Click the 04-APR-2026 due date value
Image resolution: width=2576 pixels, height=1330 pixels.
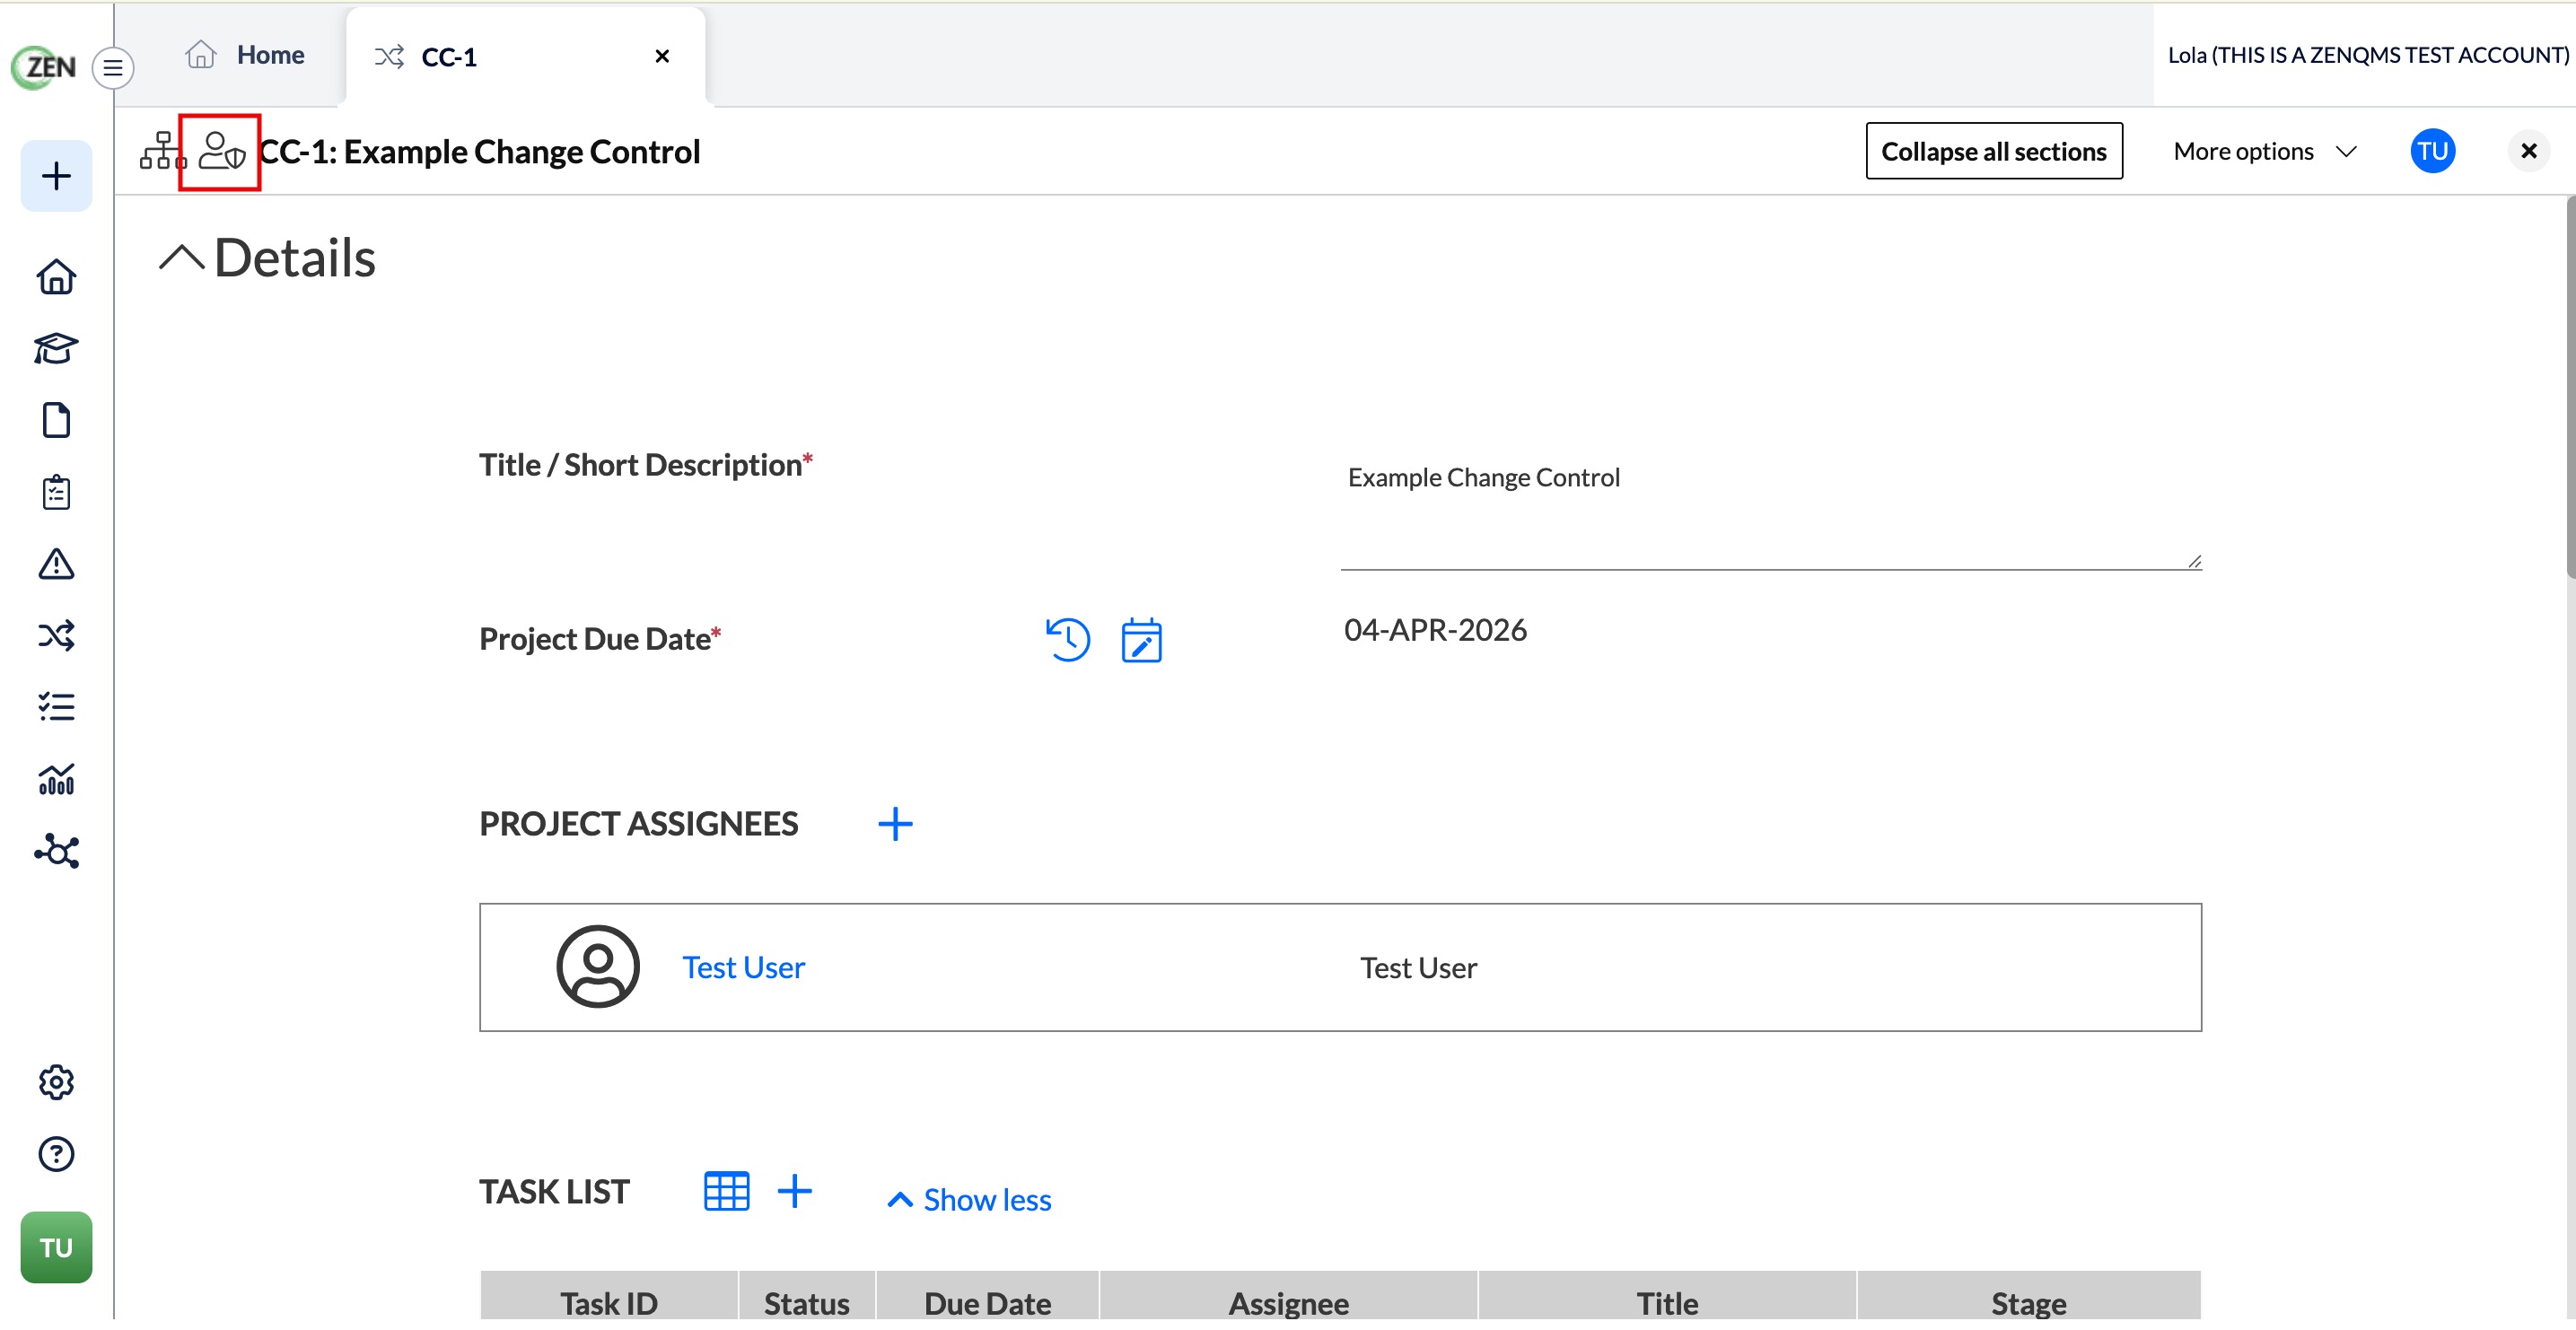[1435, 632]
